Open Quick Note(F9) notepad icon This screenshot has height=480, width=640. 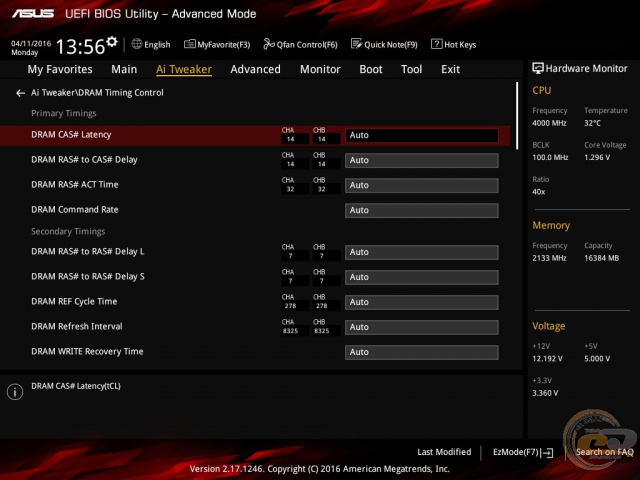[x=356, y=44]
